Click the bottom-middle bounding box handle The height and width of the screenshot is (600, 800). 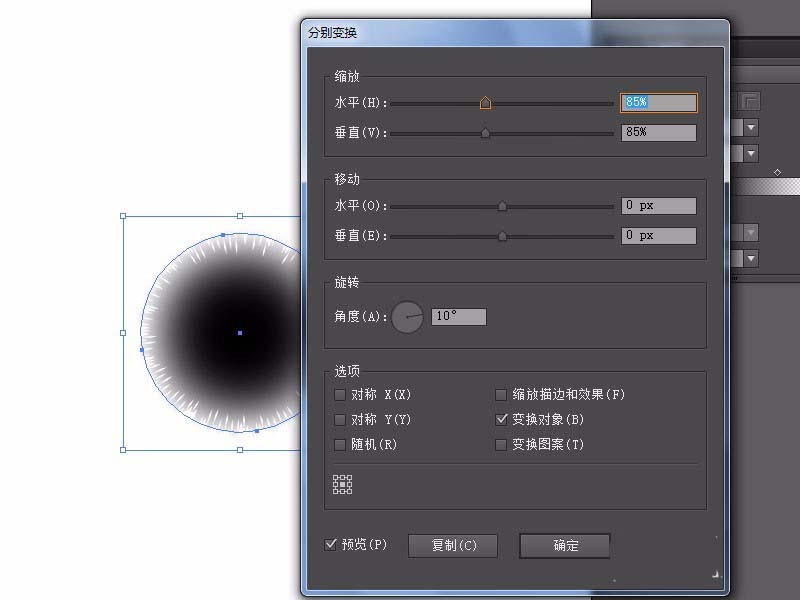(x=240, y=450)
